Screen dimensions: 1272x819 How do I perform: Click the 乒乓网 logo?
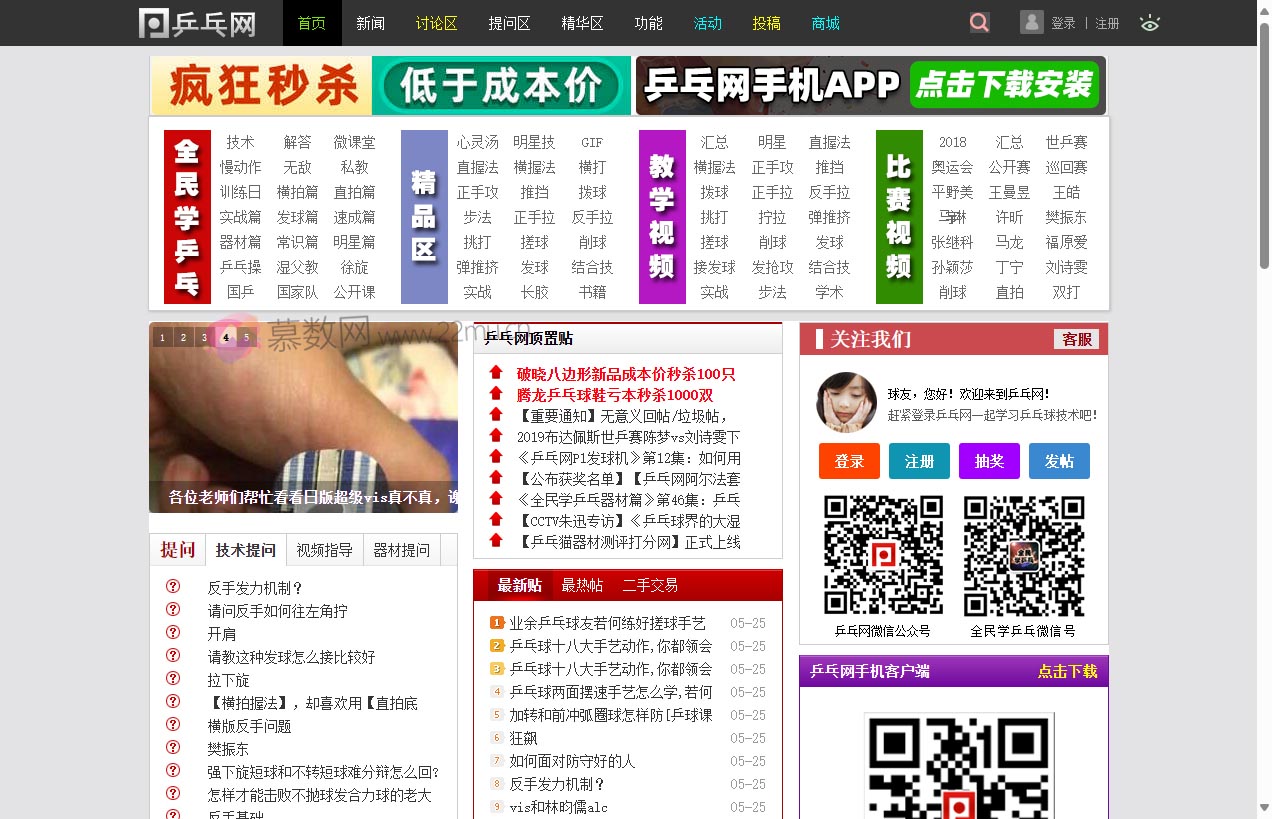pos(198,23)
